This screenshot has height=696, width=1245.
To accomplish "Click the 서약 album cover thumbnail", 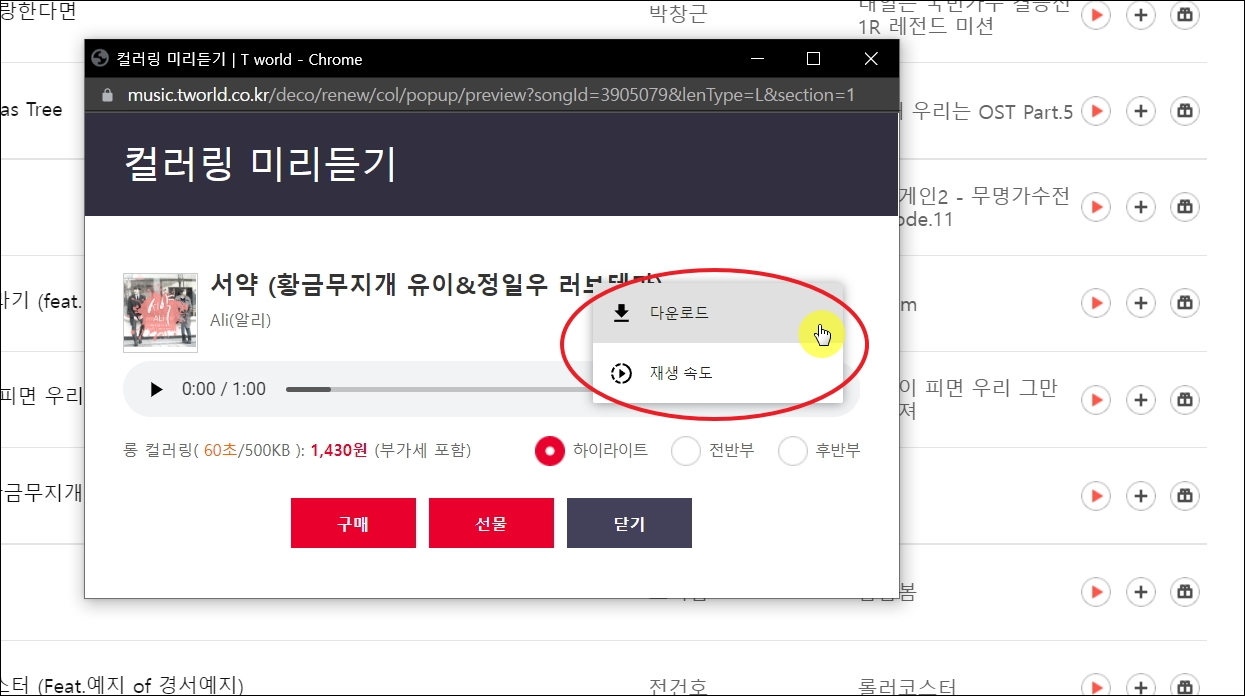I will tap(160, 312).
